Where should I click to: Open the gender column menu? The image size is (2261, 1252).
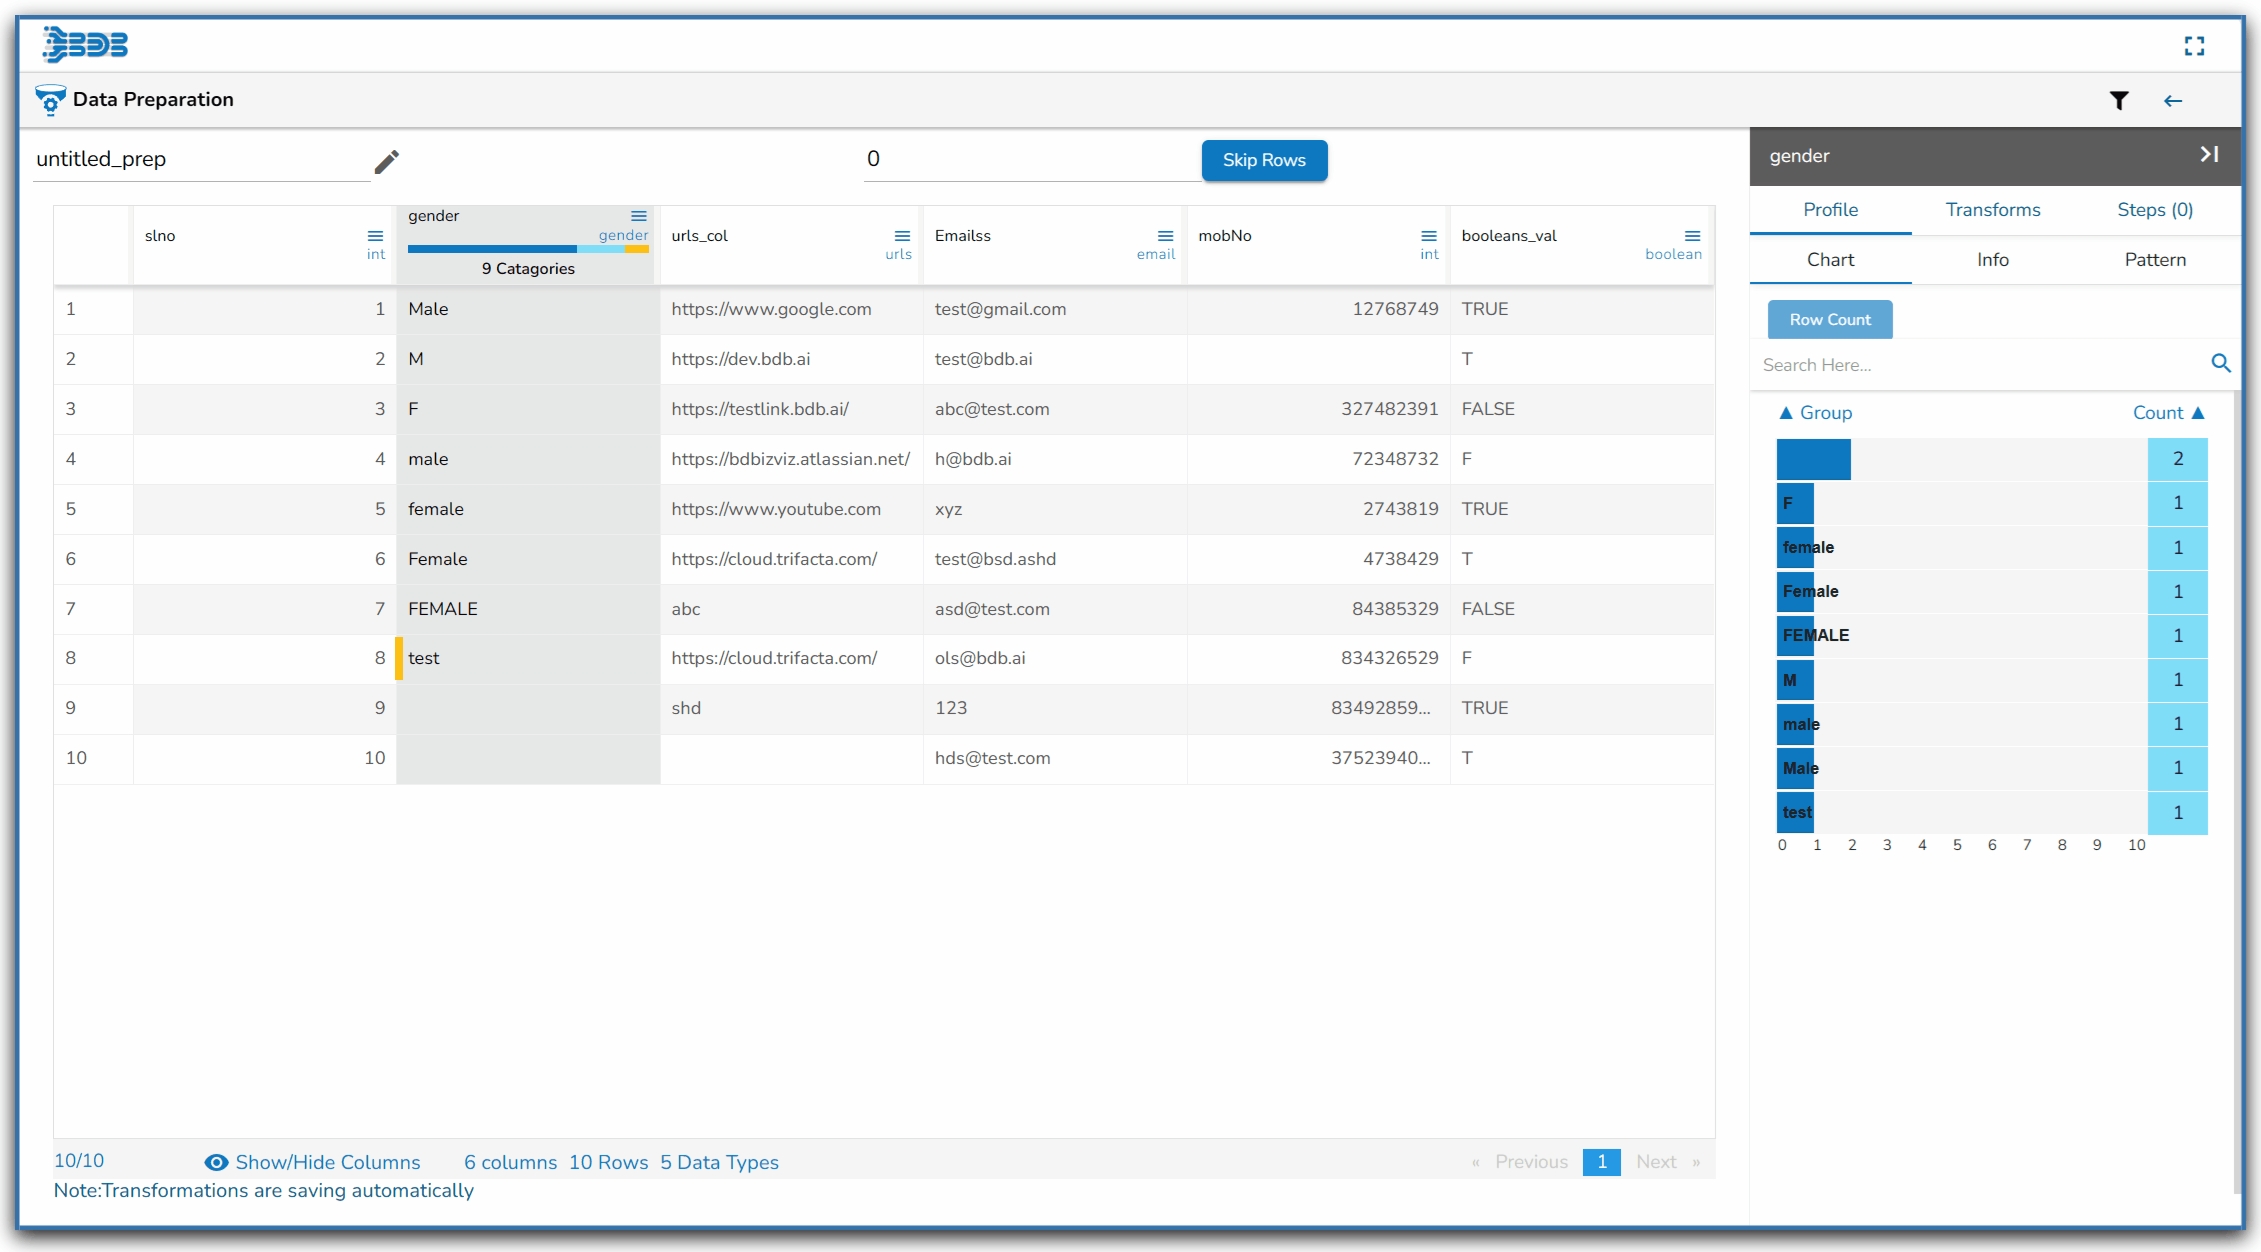(x=638, y=216)
